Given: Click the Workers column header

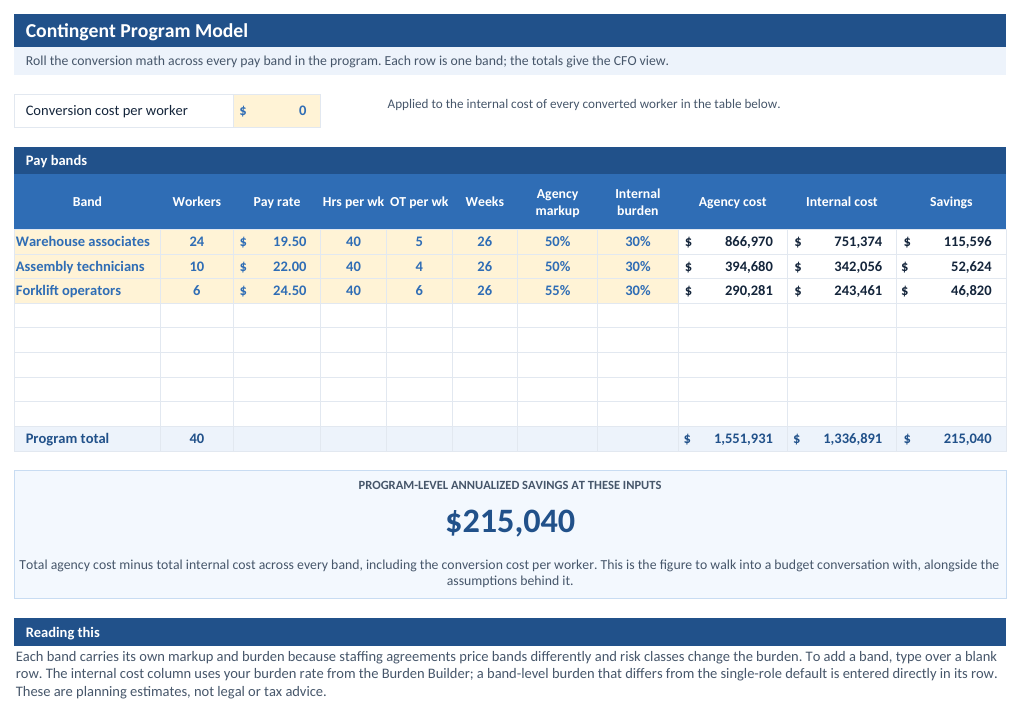Looking at the screenshot, I should (x=197, y=202).
